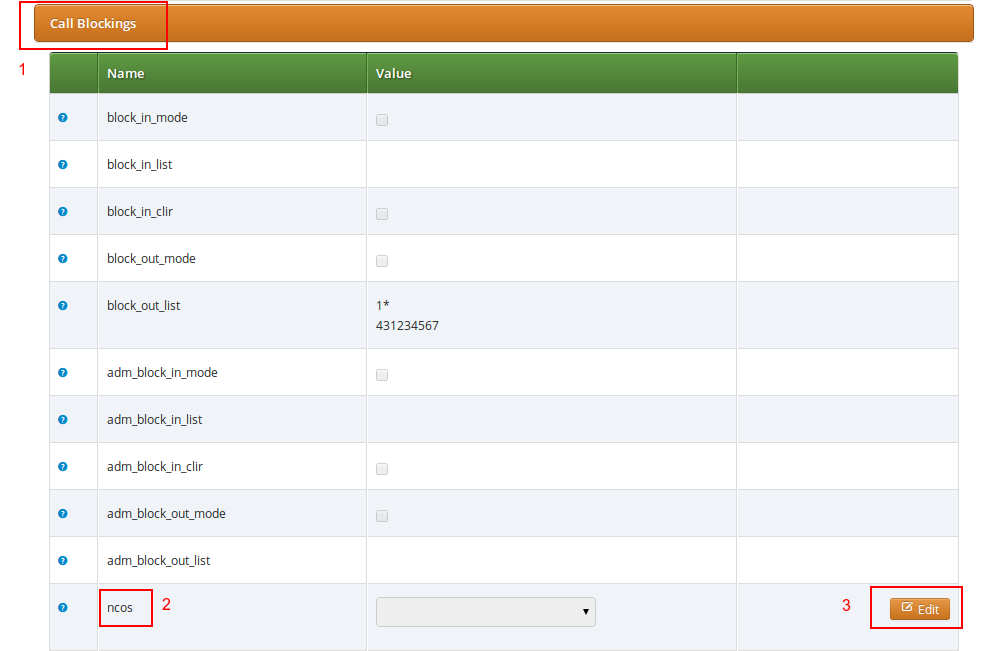Screen dimensions: 1005x651
Task: Click help icon beside block_in_list
Action: pyautogui.click(x=63, y=165)
